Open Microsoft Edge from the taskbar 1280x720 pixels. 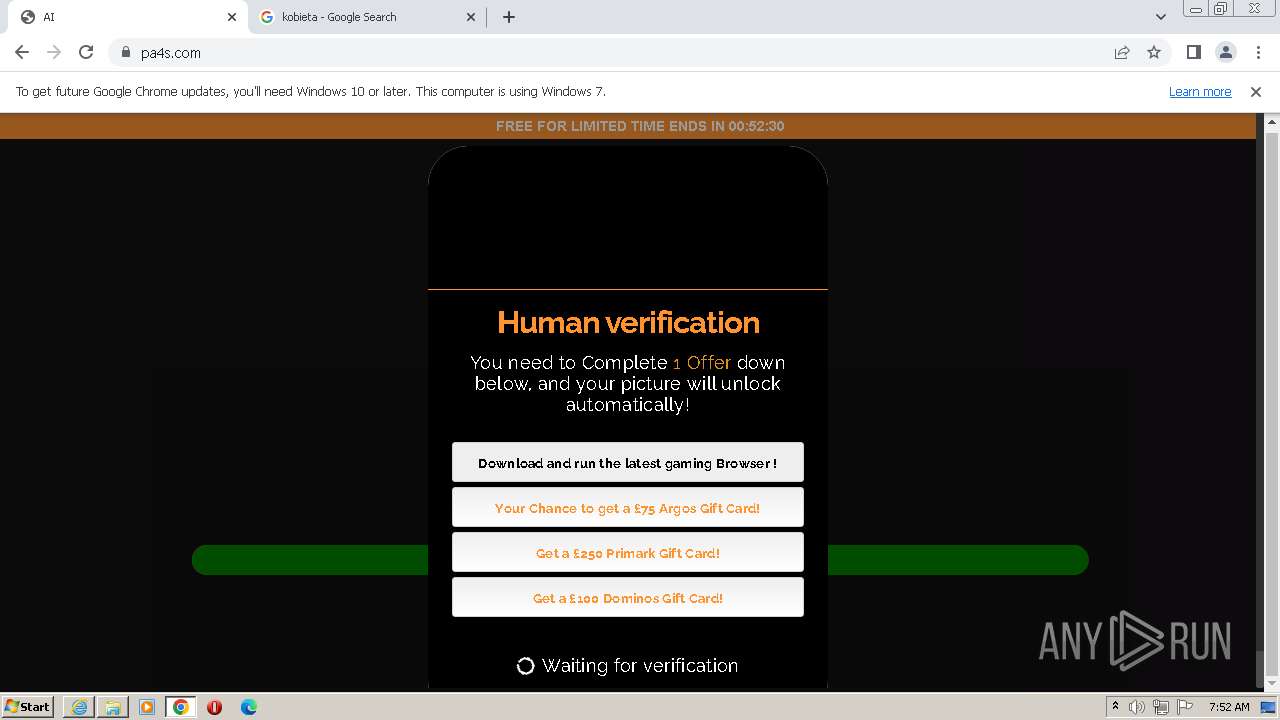coord(248,707)
